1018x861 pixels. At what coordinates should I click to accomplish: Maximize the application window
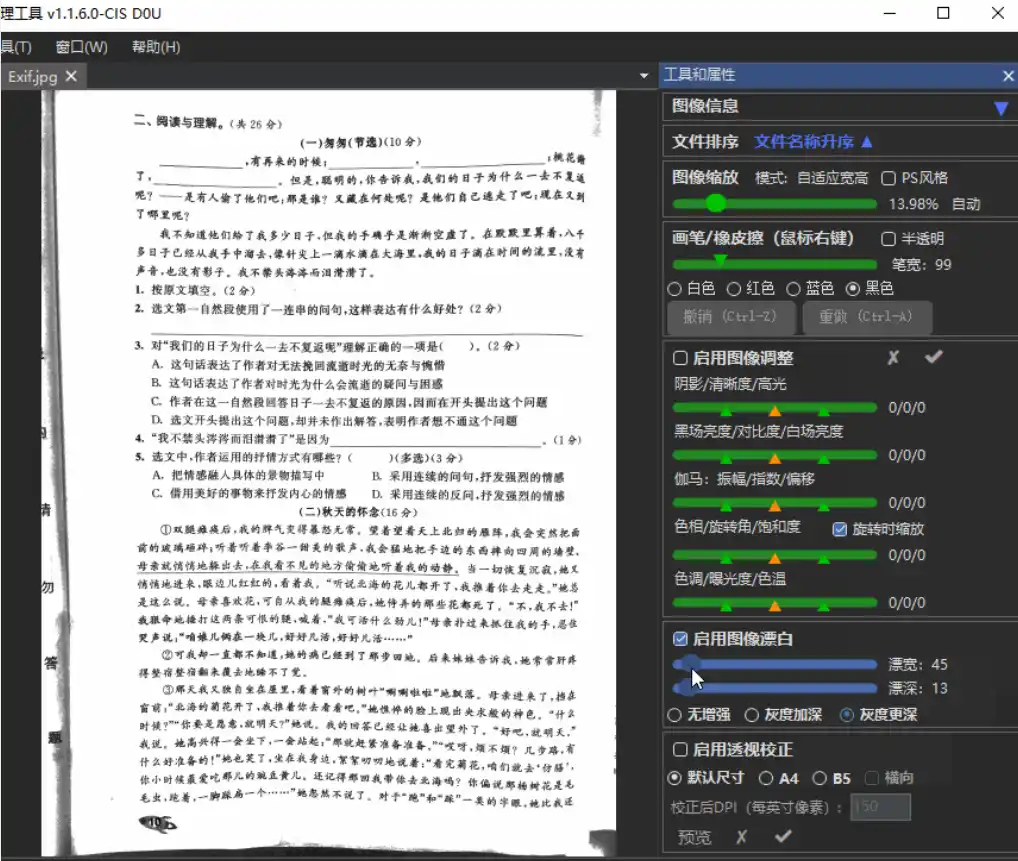(x=943, y=13)
